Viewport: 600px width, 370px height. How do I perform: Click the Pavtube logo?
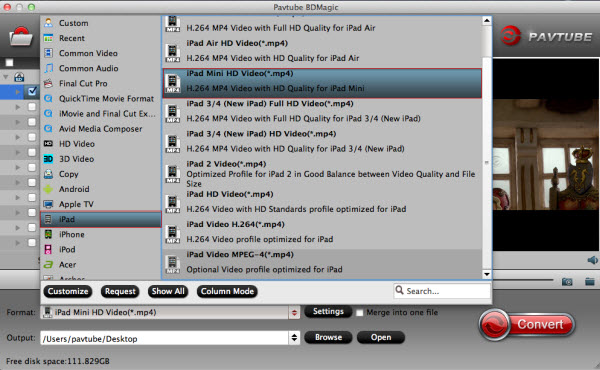coord(546,36)
